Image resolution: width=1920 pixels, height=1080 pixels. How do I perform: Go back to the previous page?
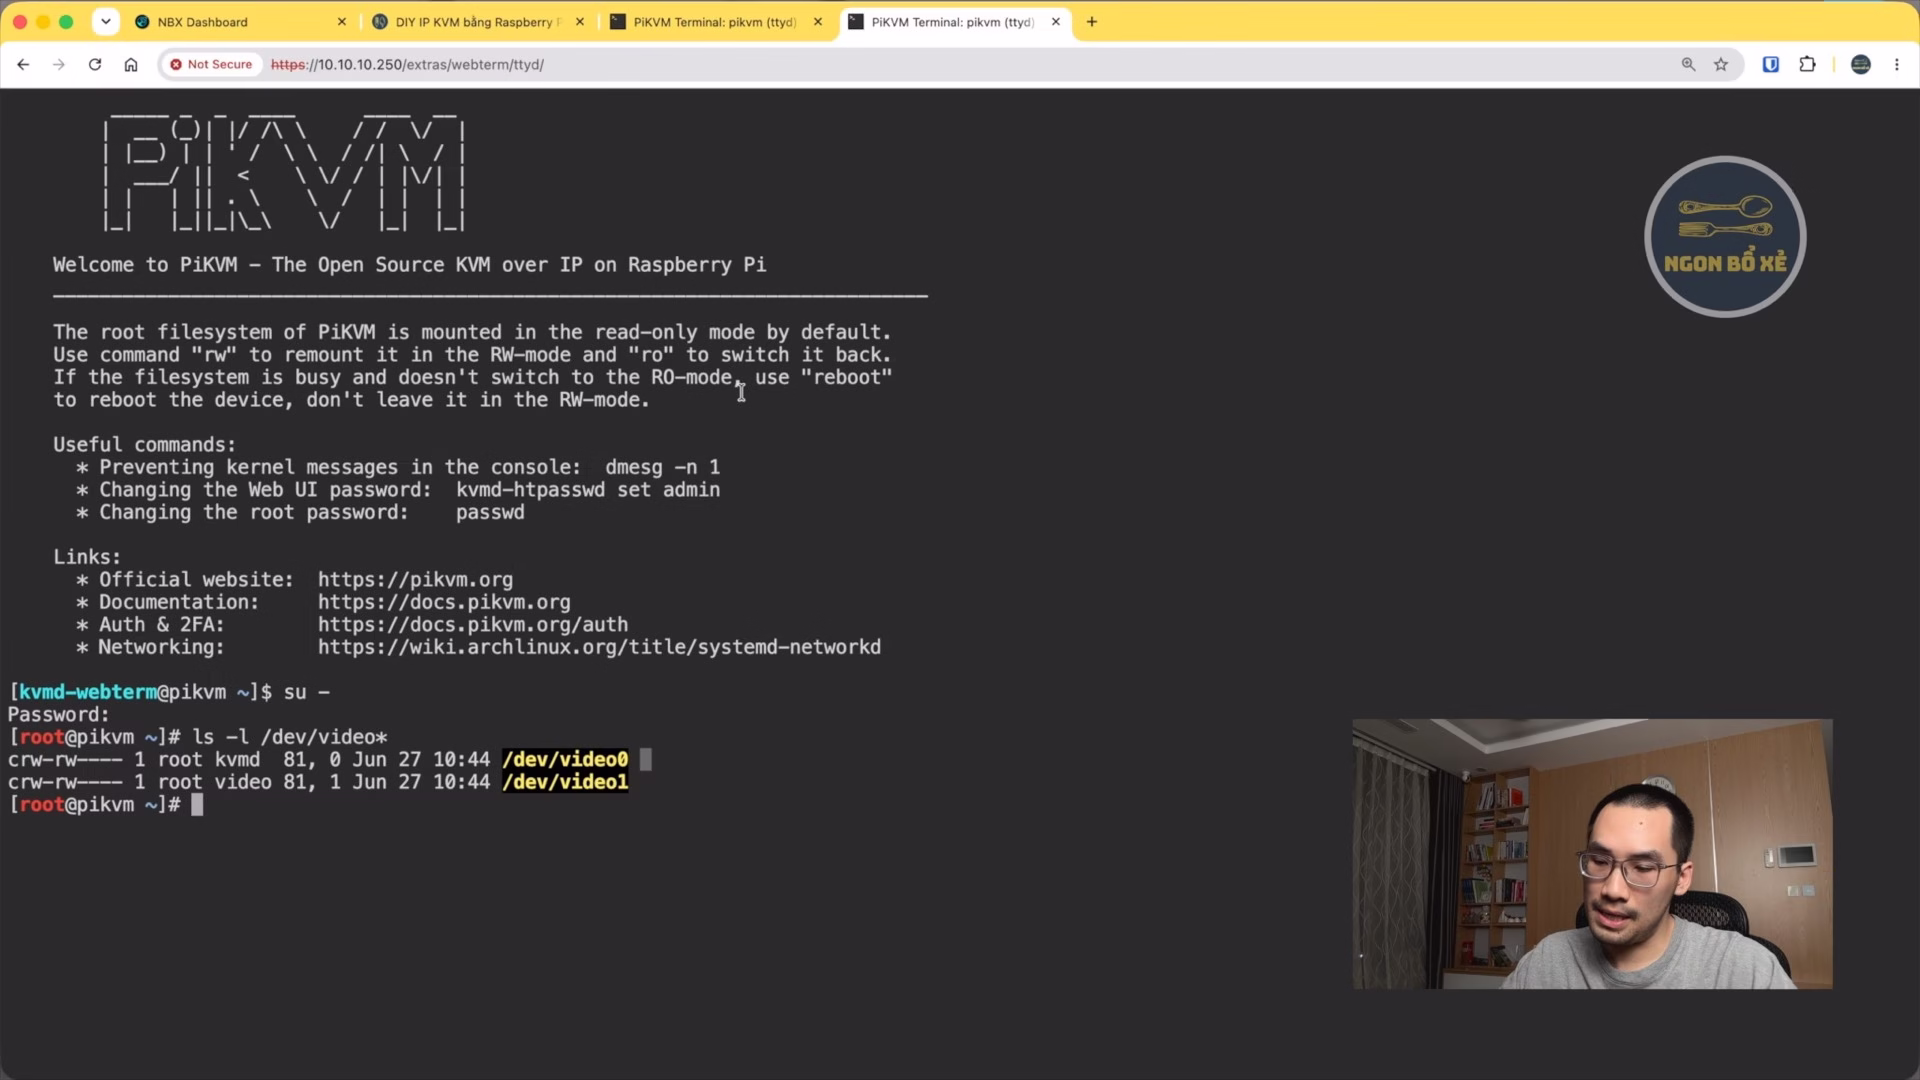pyautogui.click(x=23, y=64)
